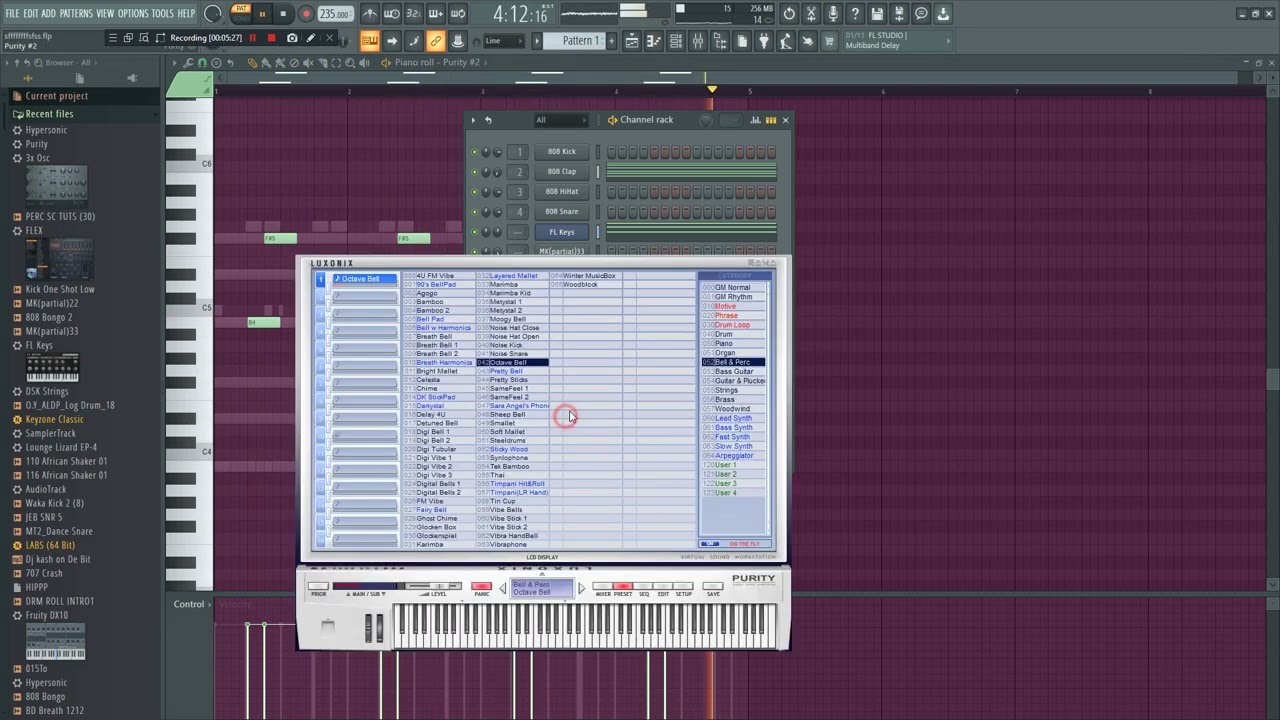Click the pen annotate icon in recording bar
This screenshot has height=720, width=1280.
pyautogui.click(x=311, y=38)
